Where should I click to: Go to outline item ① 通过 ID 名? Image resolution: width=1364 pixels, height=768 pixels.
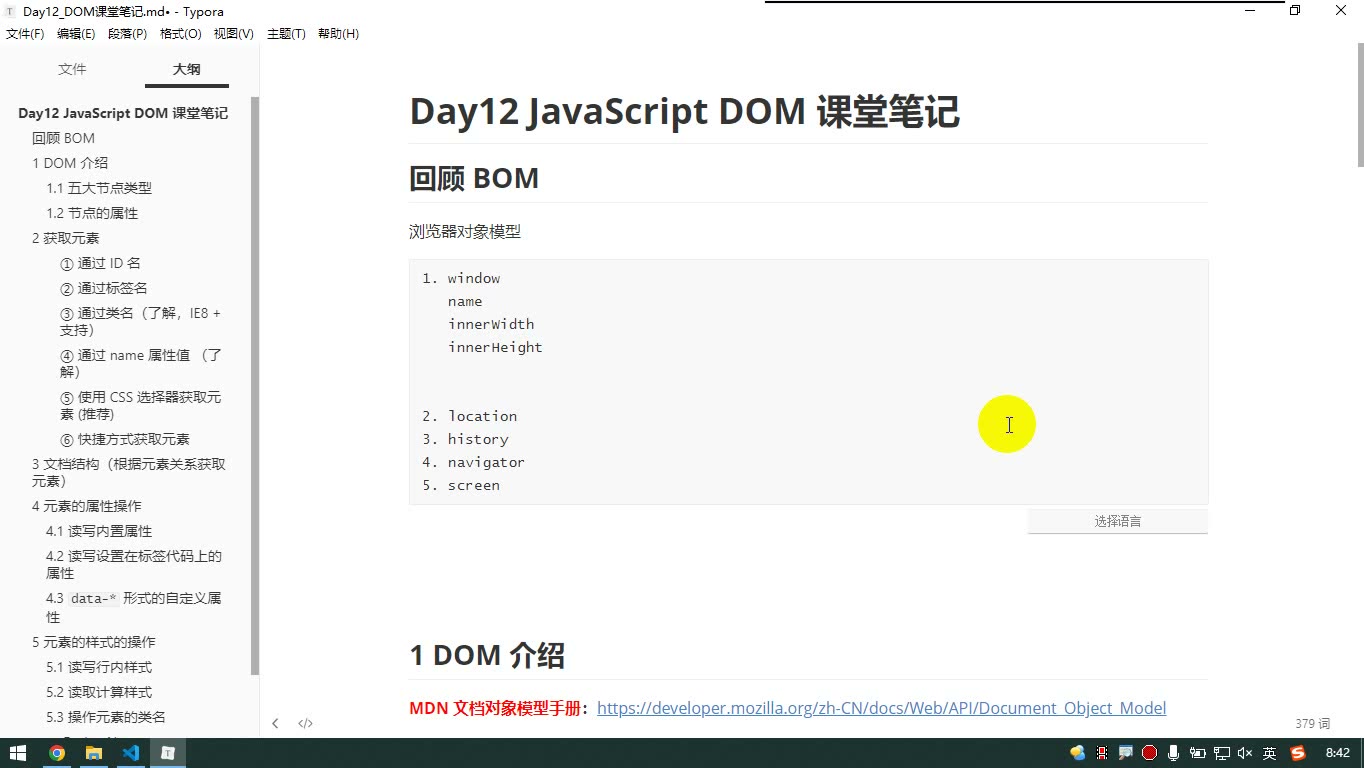pyautogui.click(x=100, y=263)
